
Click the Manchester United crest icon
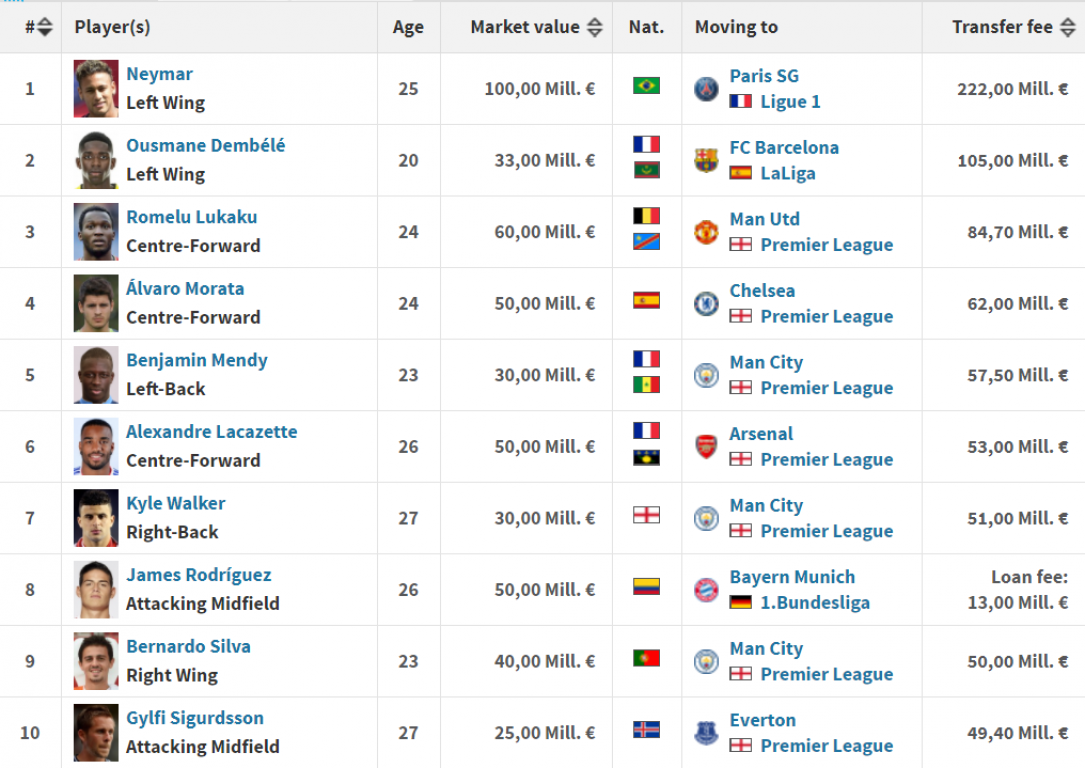tap(707, 232)
